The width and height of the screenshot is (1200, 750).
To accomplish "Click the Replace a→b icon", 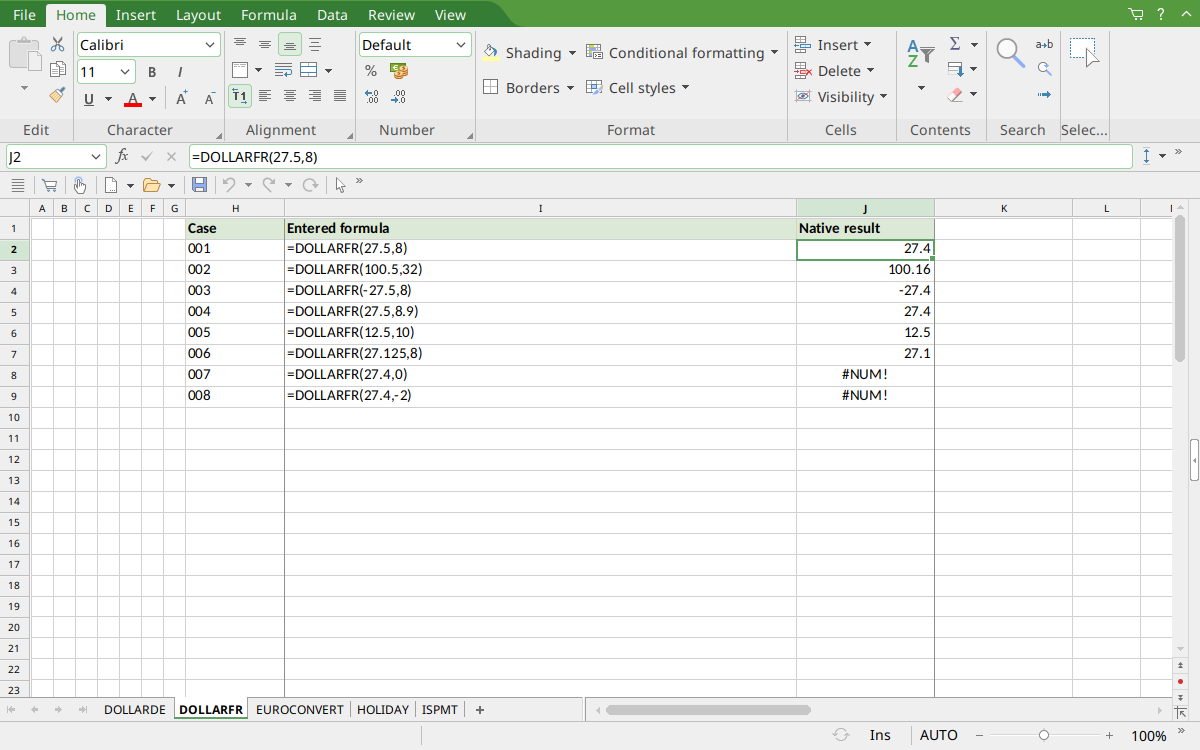I will pos(1044,44).
